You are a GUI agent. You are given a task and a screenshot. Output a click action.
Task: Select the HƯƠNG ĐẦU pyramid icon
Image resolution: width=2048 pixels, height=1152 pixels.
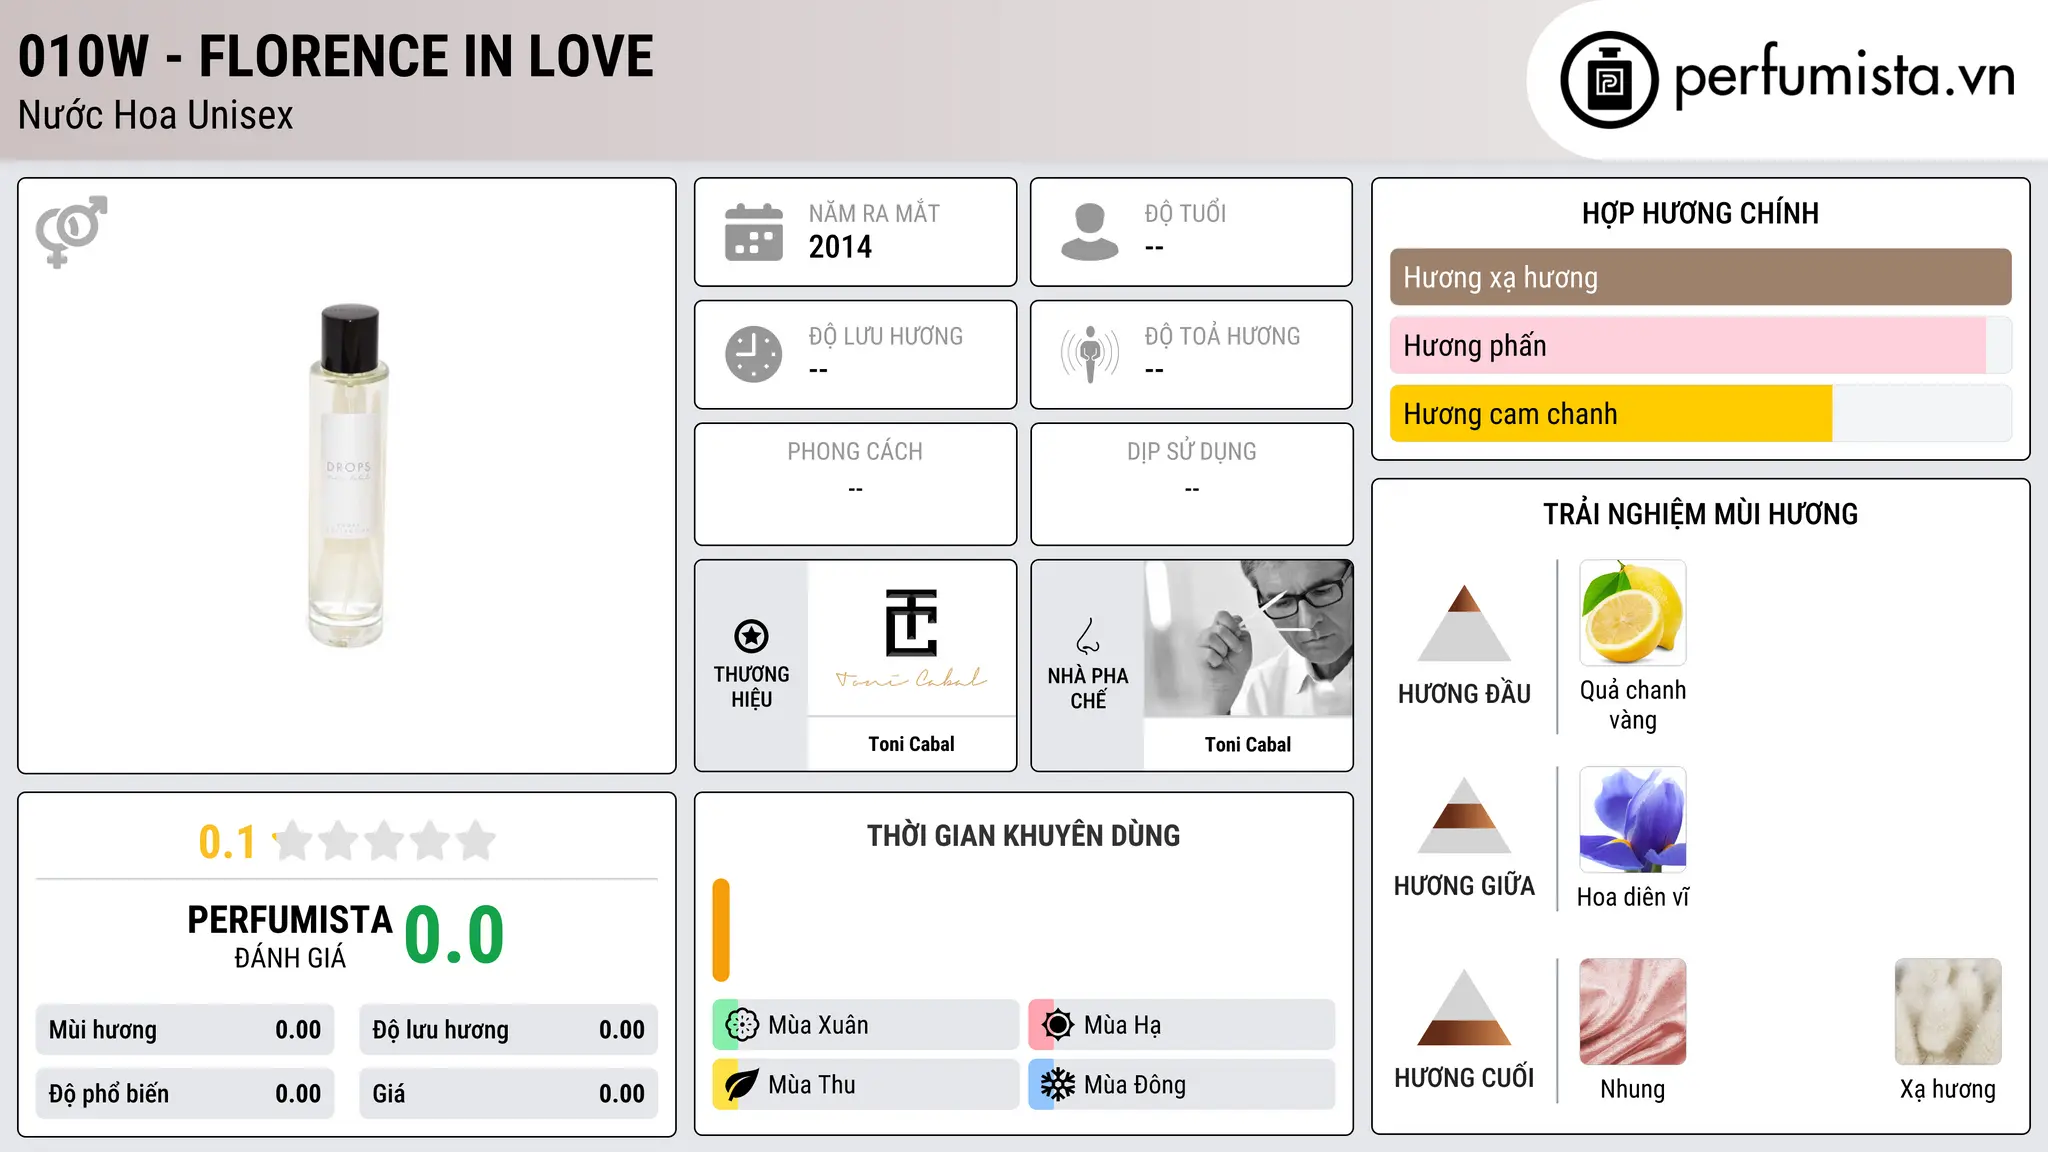coord(1464,623)
